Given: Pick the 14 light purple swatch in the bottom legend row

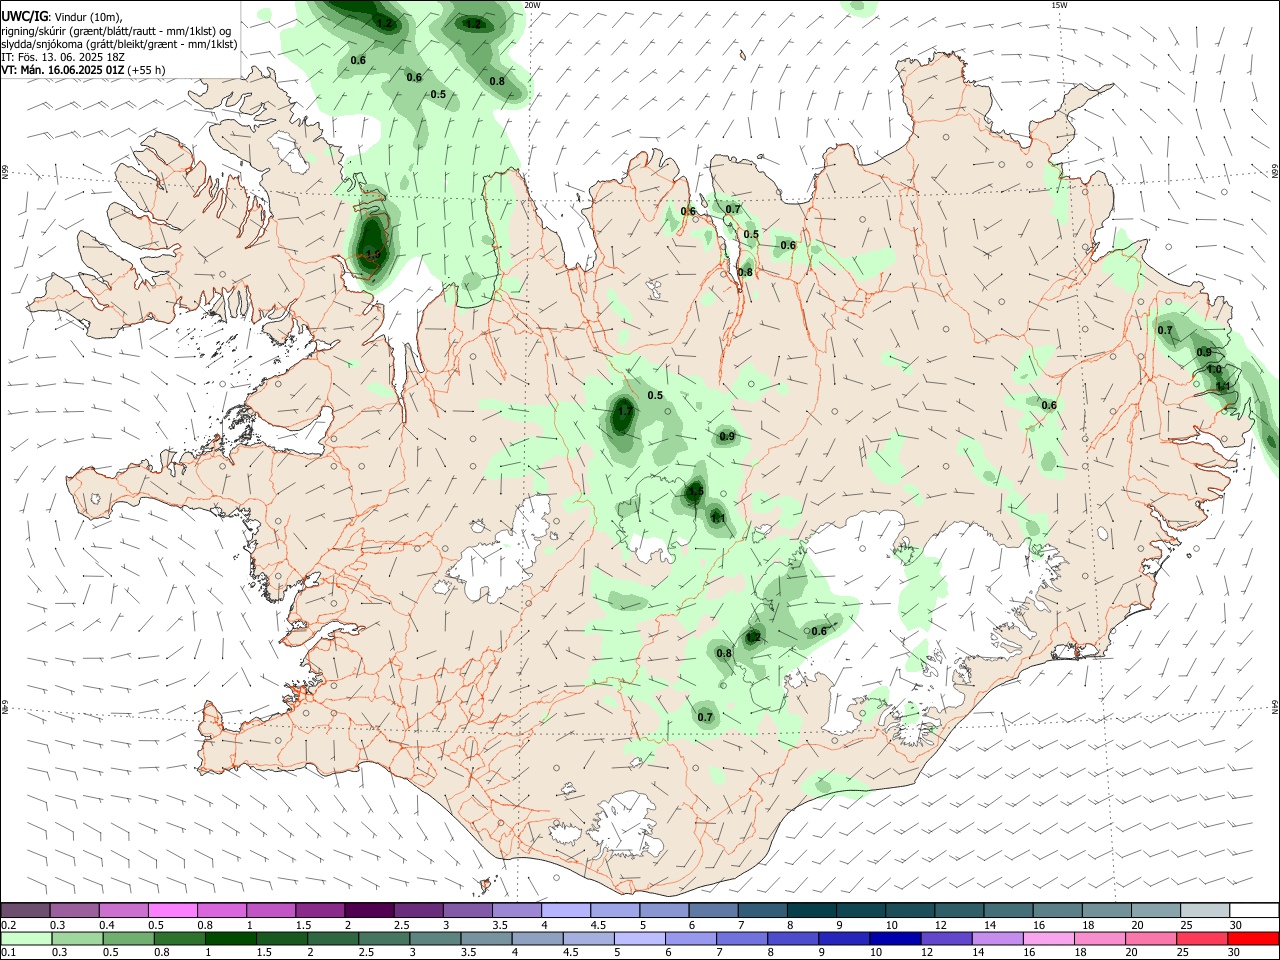Looking at the screenshot, I should tap(996, 938).
